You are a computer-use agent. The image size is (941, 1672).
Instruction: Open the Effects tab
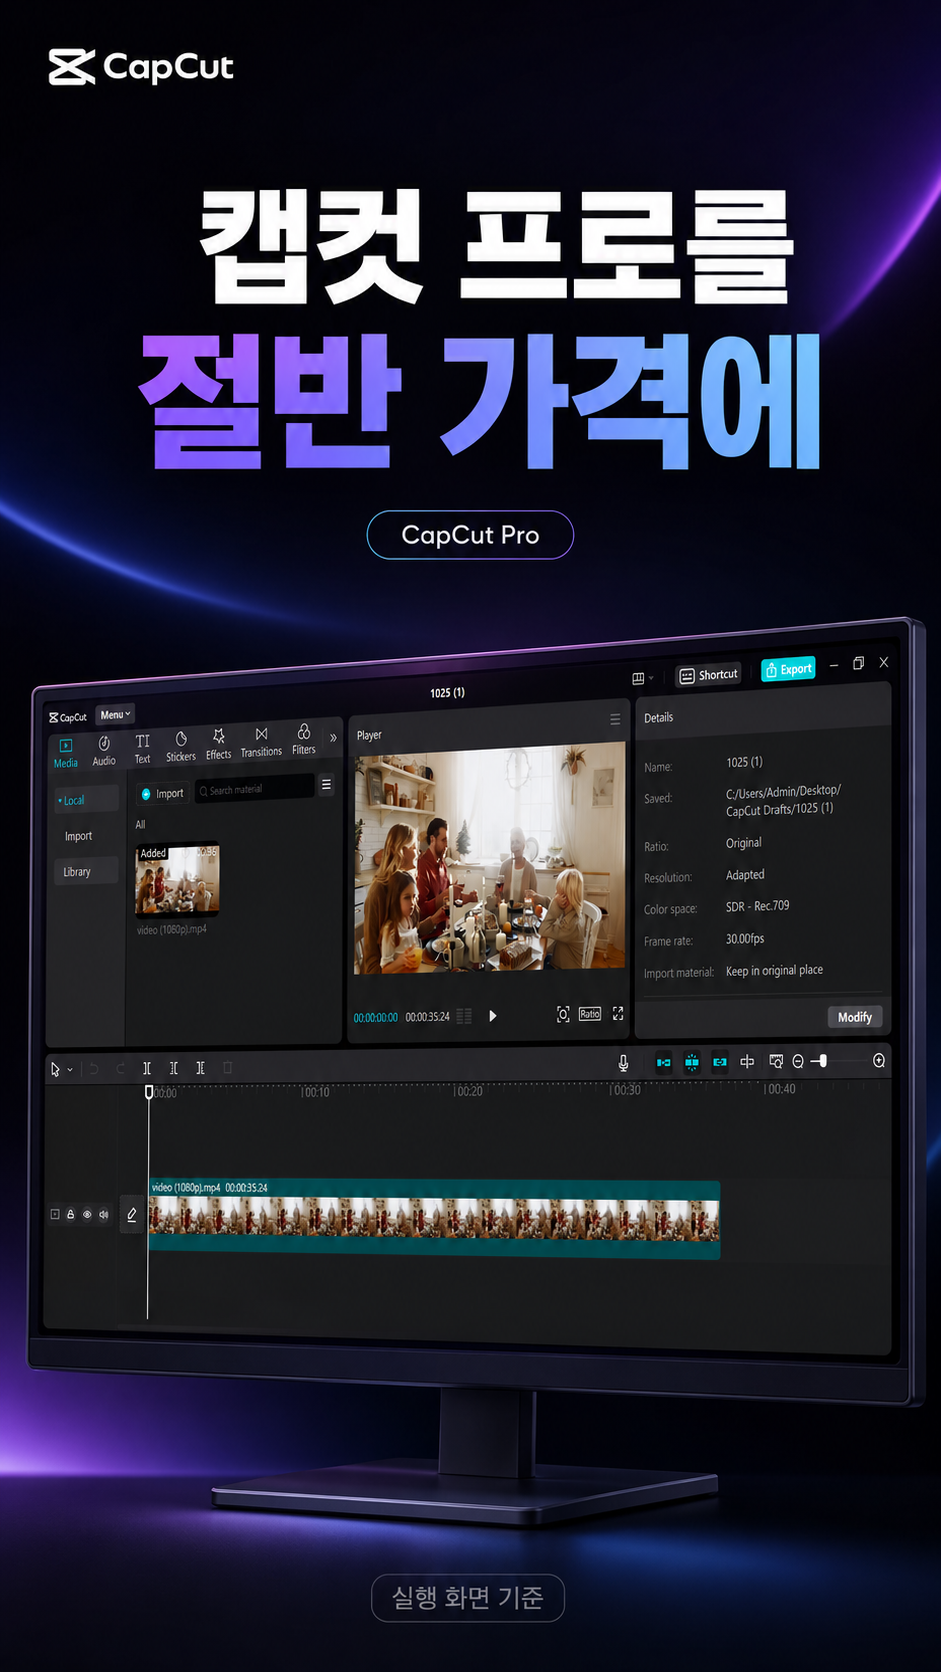[218, 744]
